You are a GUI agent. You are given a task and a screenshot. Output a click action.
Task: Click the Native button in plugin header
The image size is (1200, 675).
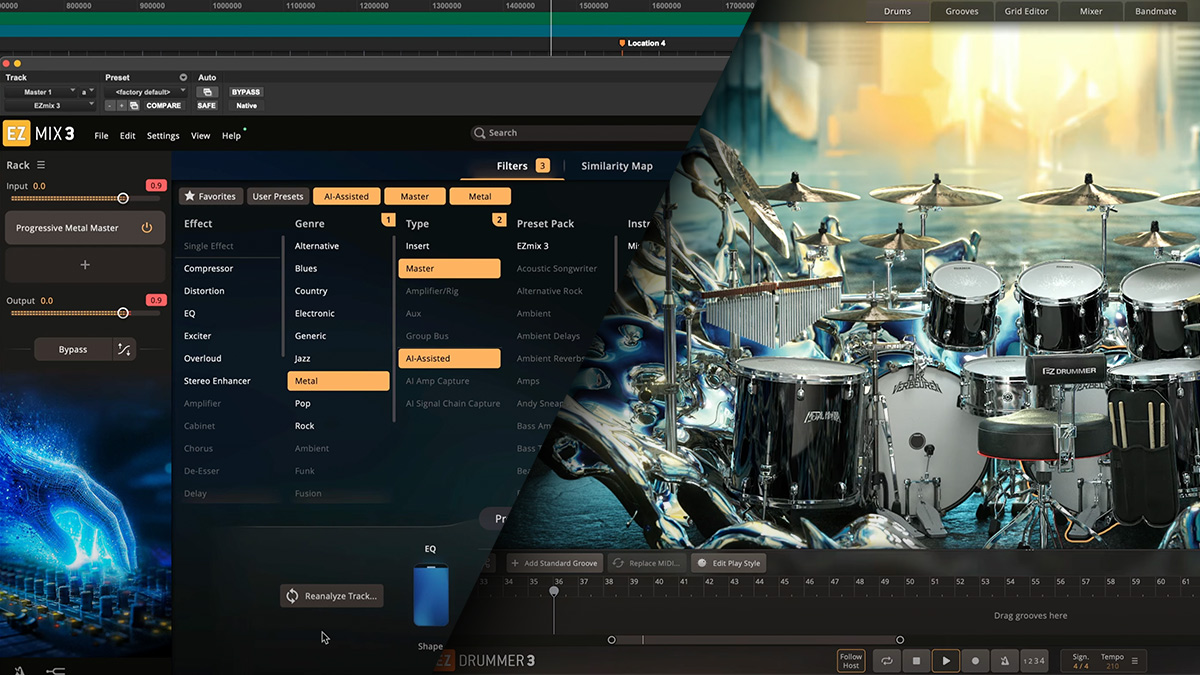[246, 105]
